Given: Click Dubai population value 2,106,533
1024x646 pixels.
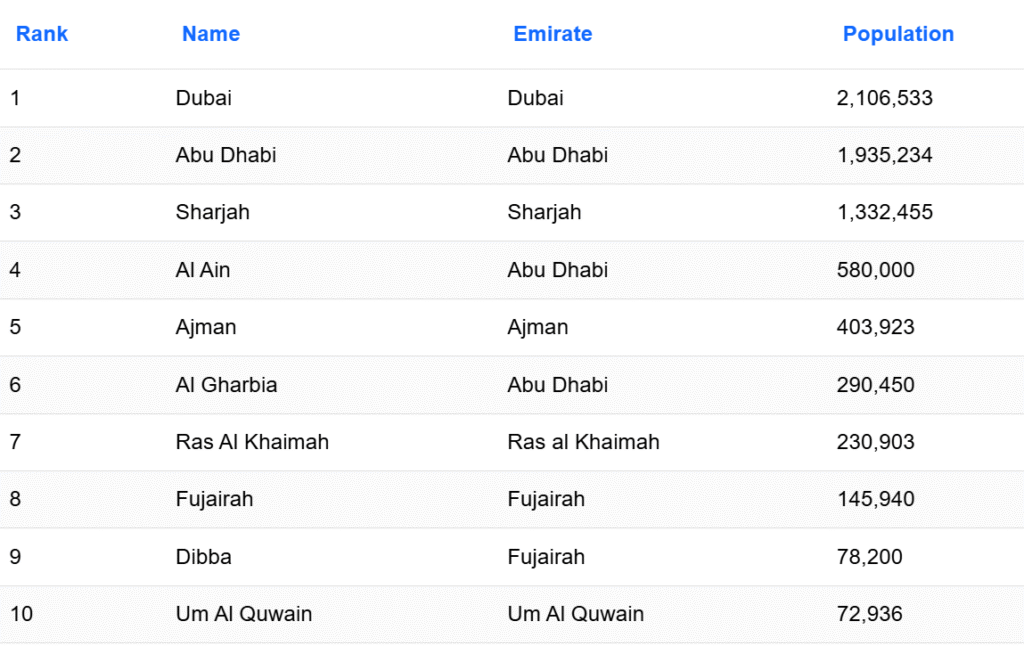Looking at the screenshot, I should (885, 98).
